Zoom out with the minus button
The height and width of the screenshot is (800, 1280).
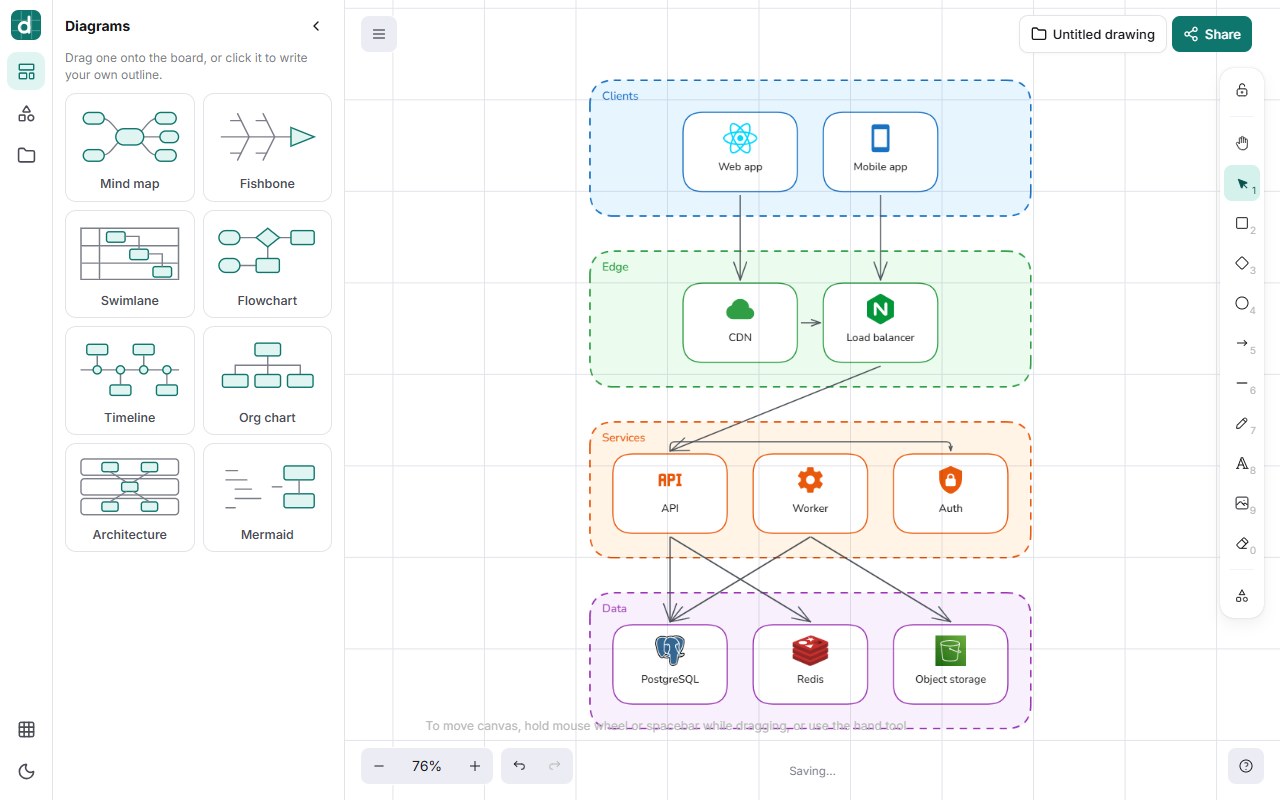click(379, 766)
